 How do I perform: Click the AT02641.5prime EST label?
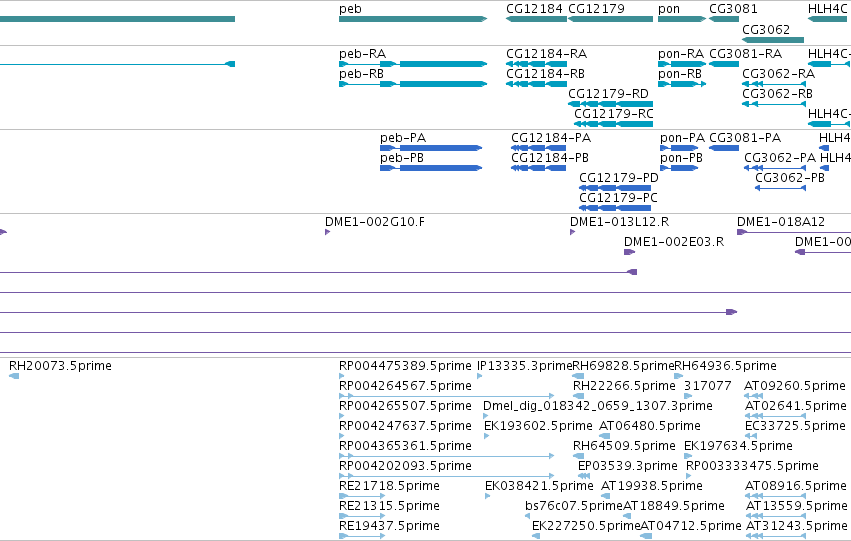(x=796, y=406)
